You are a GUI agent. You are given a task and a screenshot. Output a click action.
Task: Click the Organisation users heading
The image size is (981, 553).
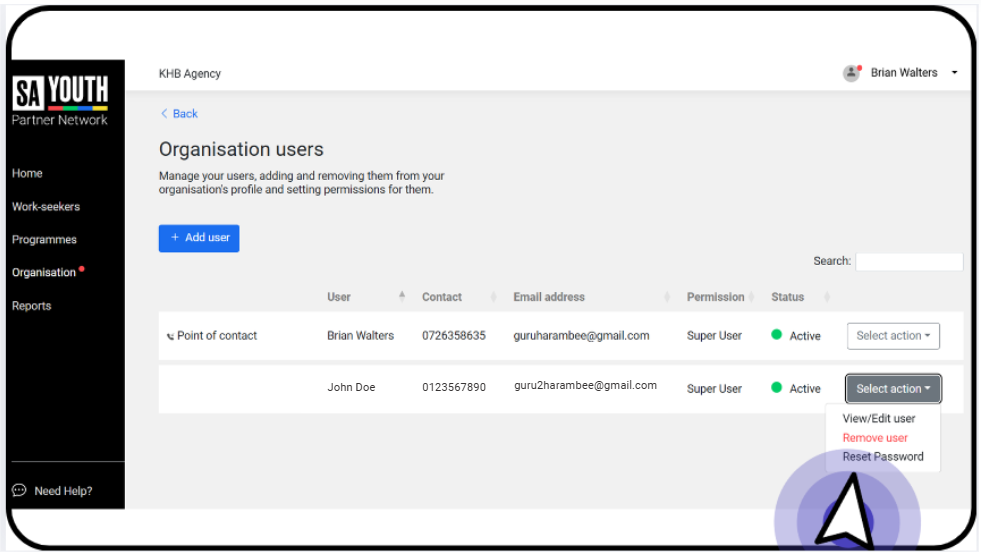coord(241,150)
